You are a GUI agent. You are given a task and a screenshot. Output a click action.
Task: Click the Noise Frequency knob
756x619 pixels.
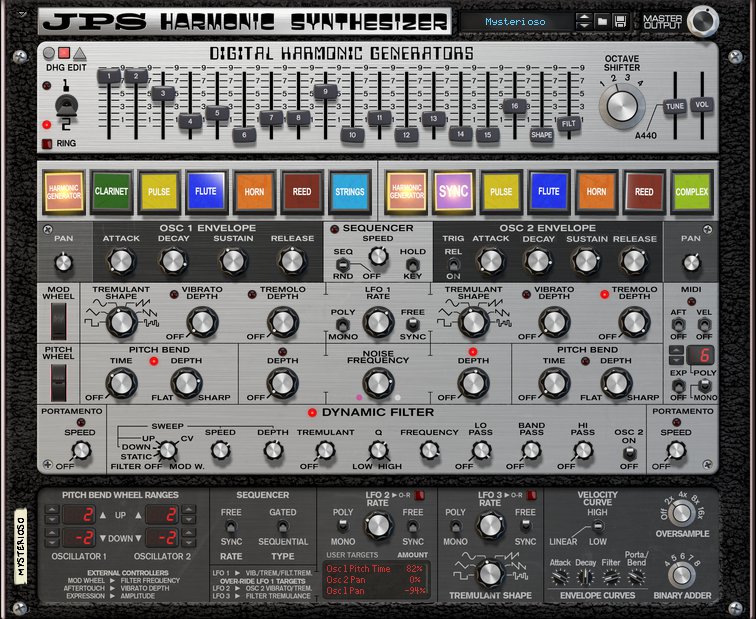[378, 384]
